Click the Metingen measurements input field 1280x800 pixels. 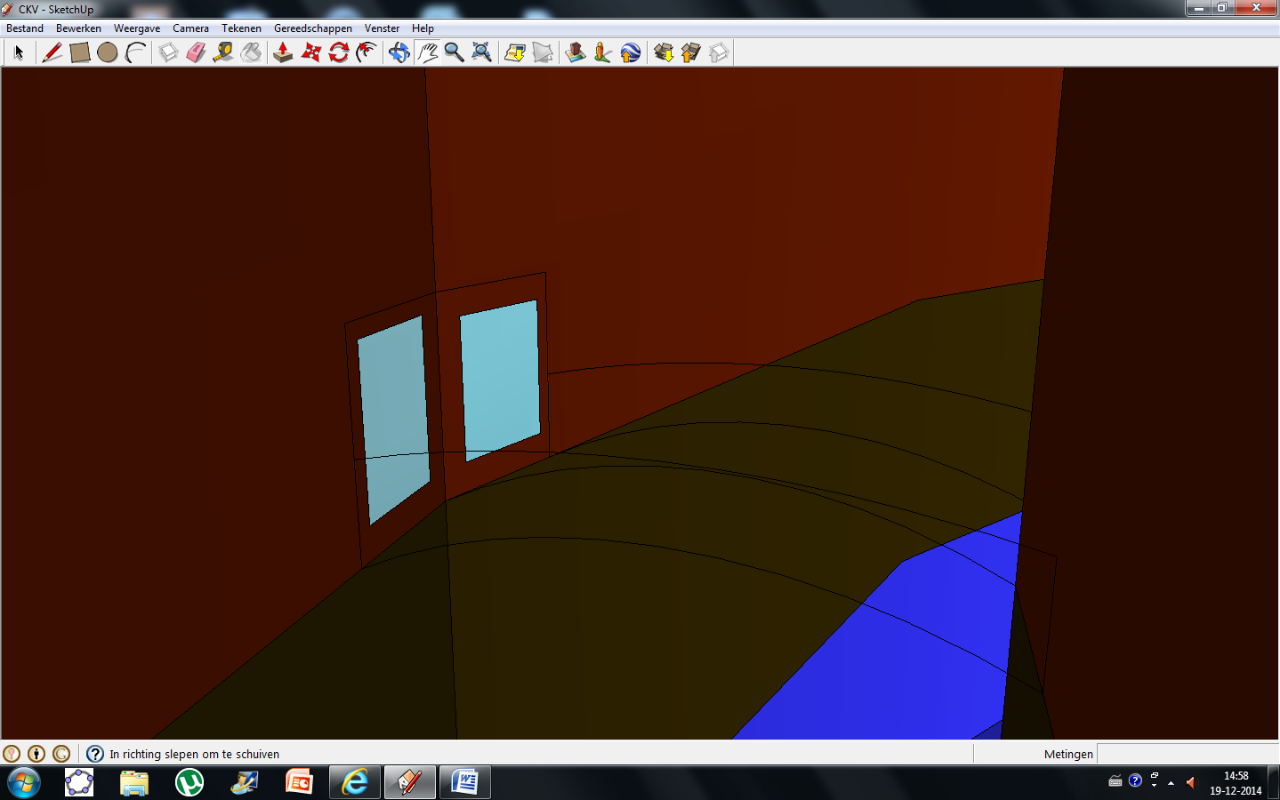[x=1187, y=754]
